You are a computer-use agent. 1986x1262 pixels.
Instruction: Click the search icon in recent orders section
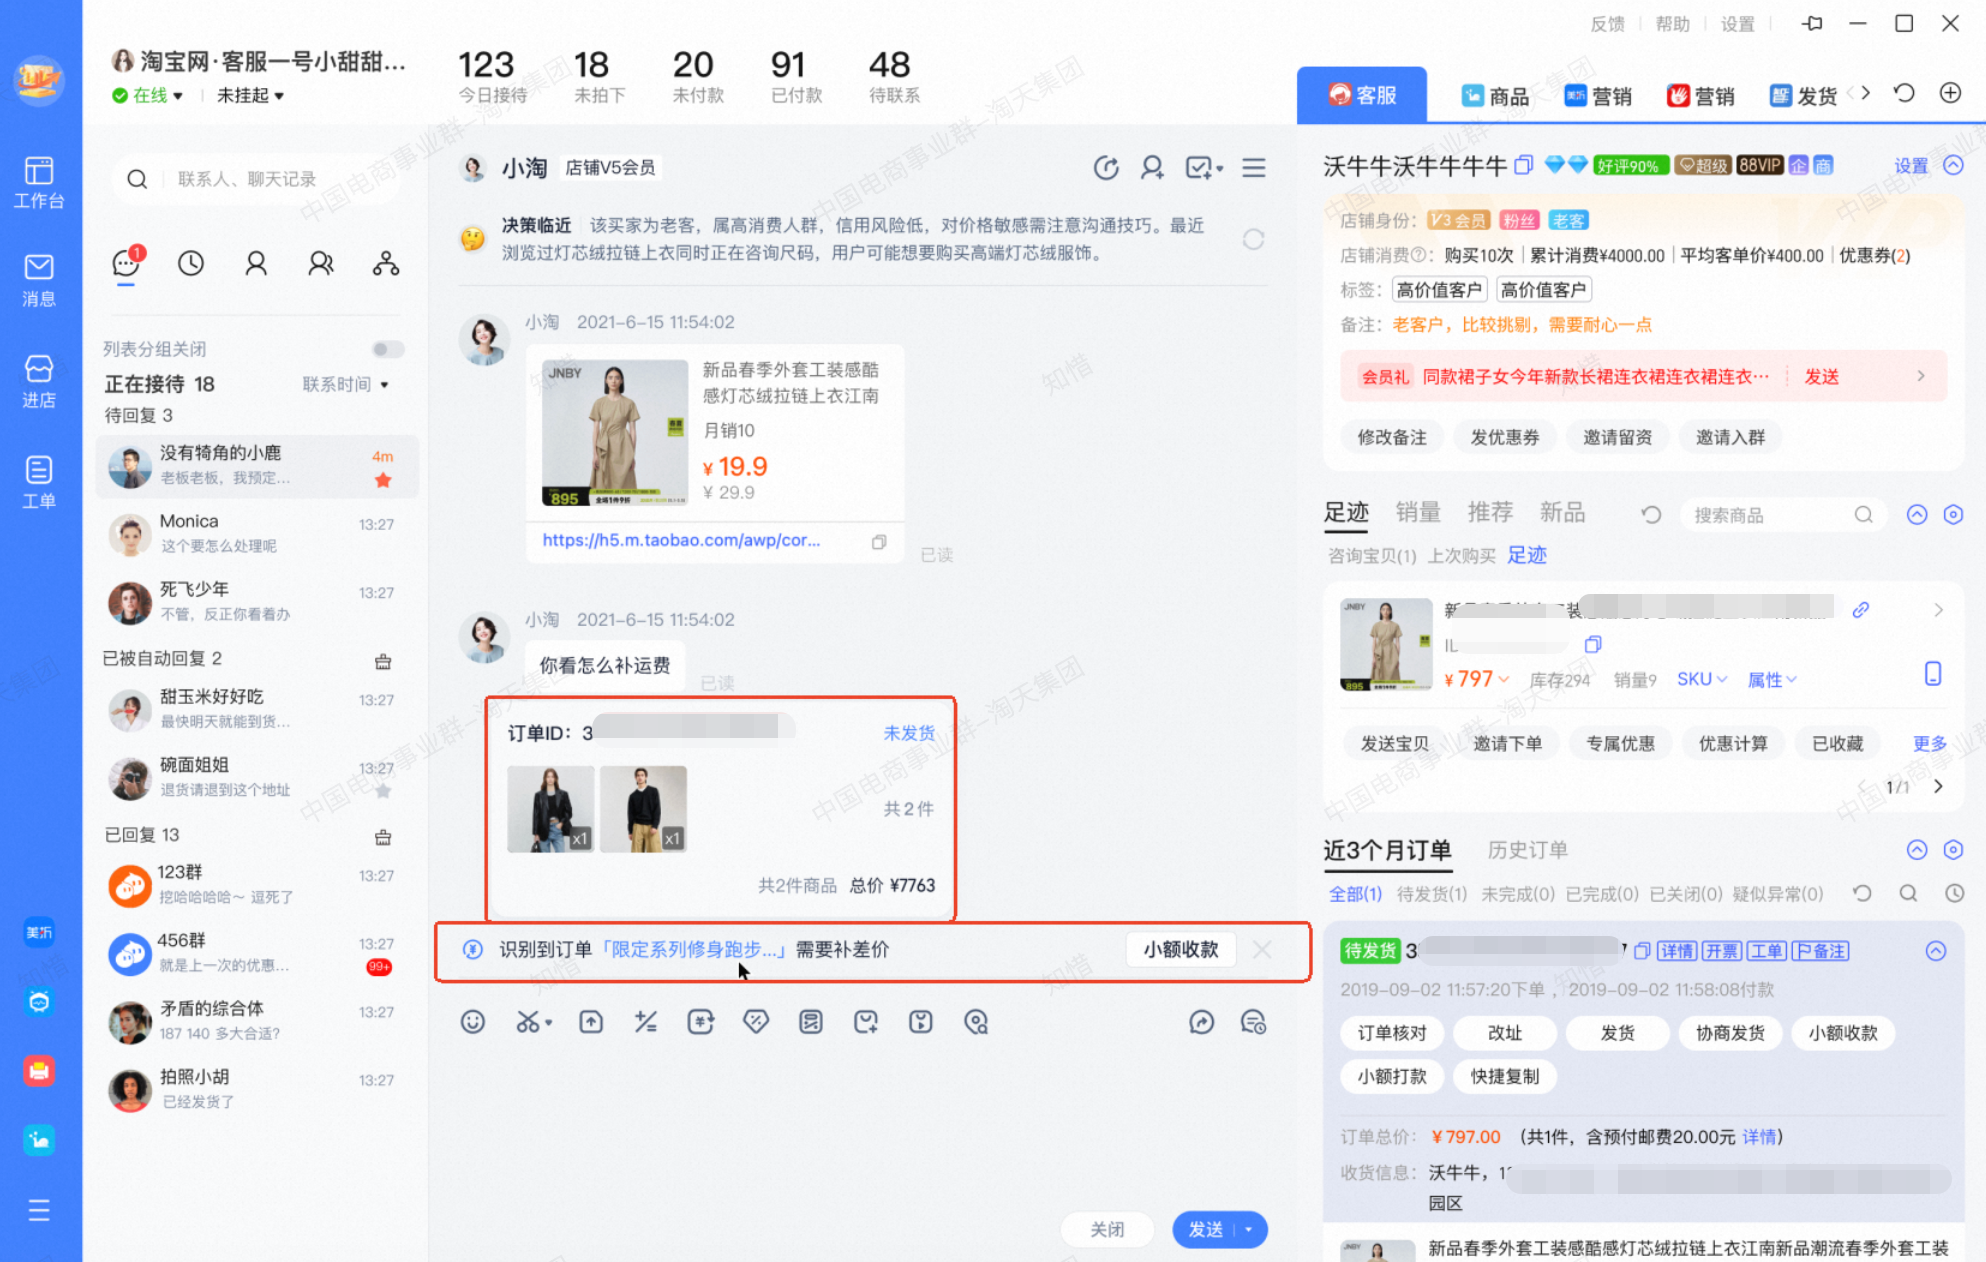[1908, 893]
